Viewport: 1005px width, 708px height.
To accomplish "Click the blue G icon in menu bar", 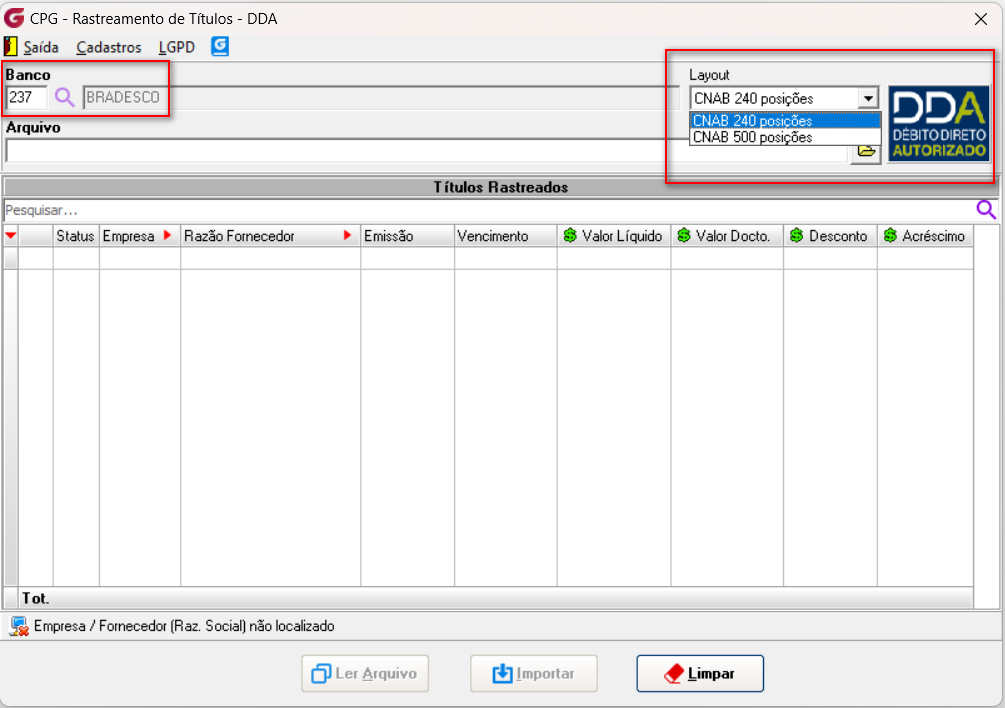I will click(x=220, y=46).
